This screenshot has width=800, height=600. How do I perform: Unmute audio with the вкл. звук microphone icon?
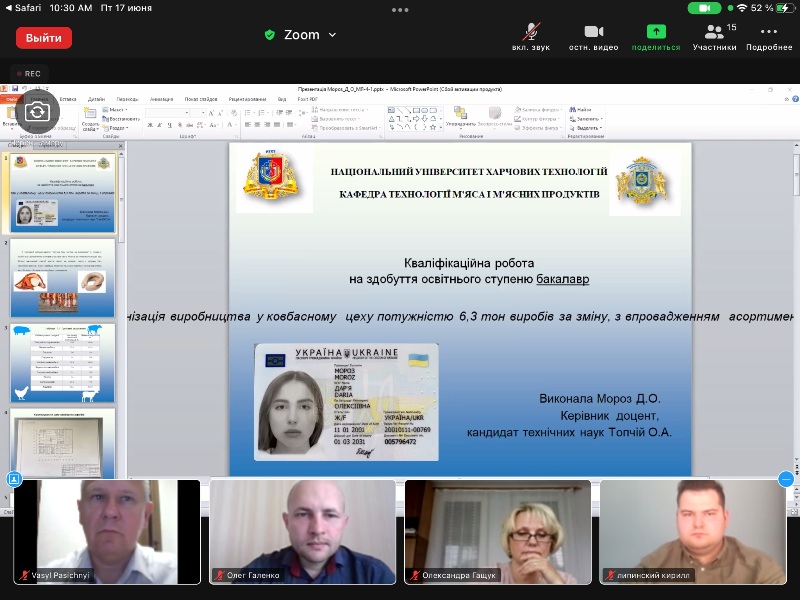coord(533,36)
